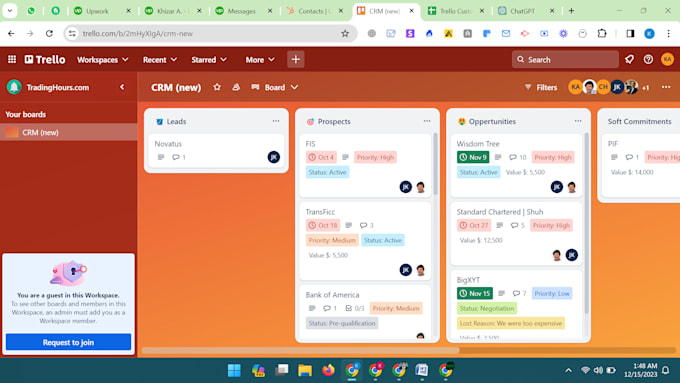Open a new browser tab
Screen dimensions: 680x383
click(x=571, y=11)
